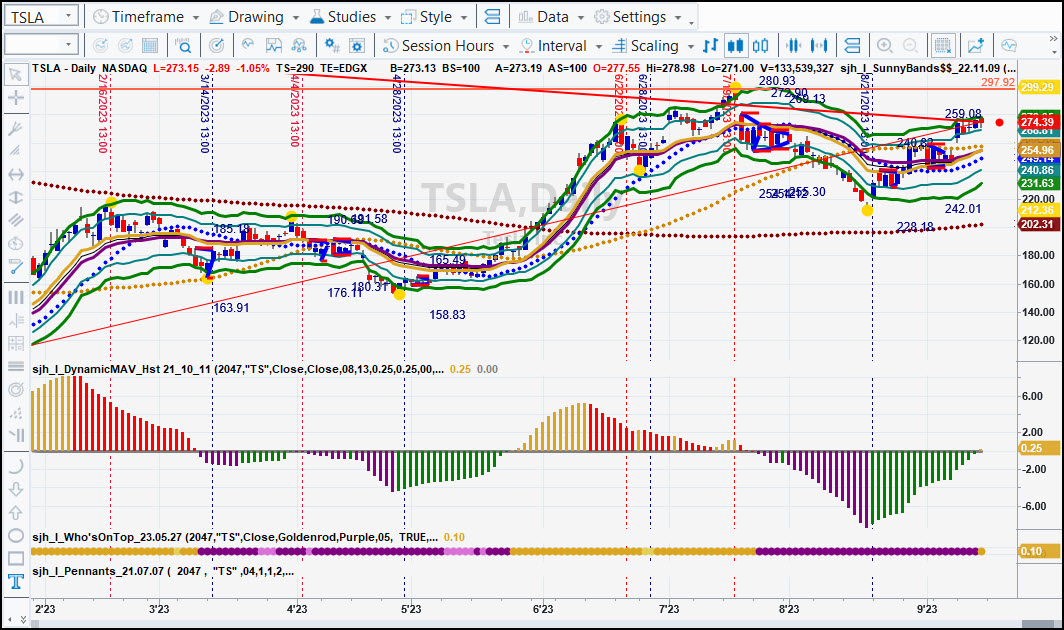Select the Text drawing tool
The image size is (1064, 630).
15,582
